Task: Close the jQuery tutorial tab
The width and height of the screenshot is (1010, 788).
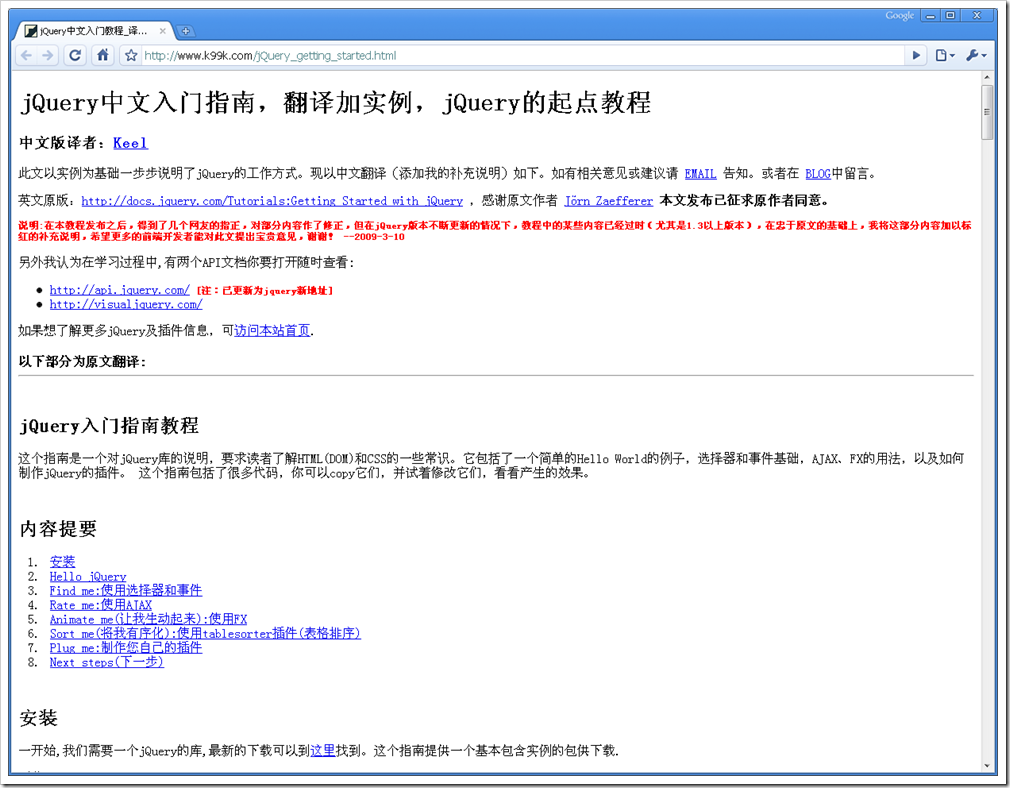Action: tap(162, 31)
